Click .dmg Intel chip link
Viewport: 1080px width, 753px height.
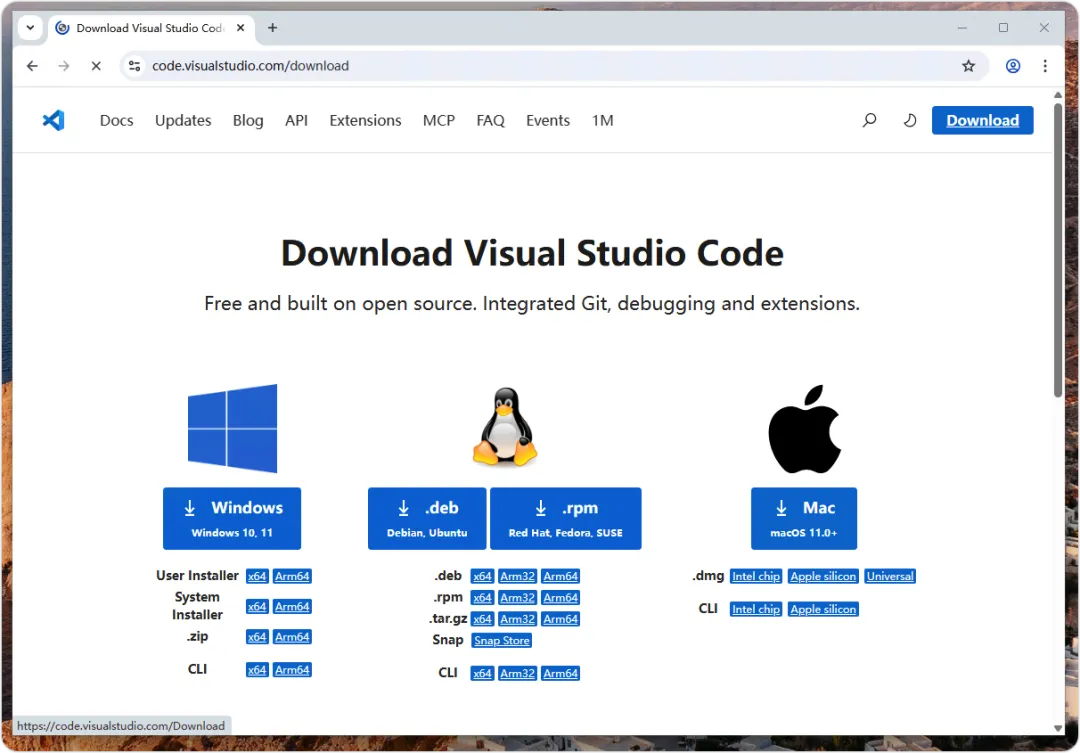click(756, 577)
